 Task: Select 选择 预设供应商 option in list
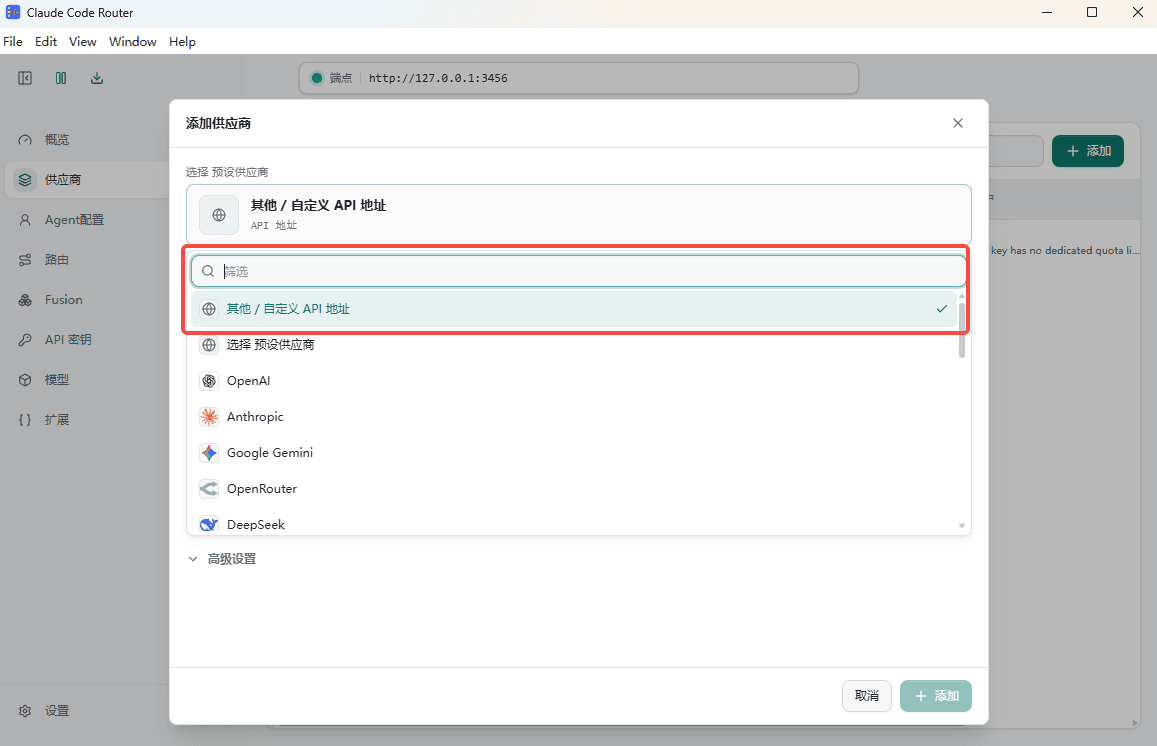(x=574, y=345)
